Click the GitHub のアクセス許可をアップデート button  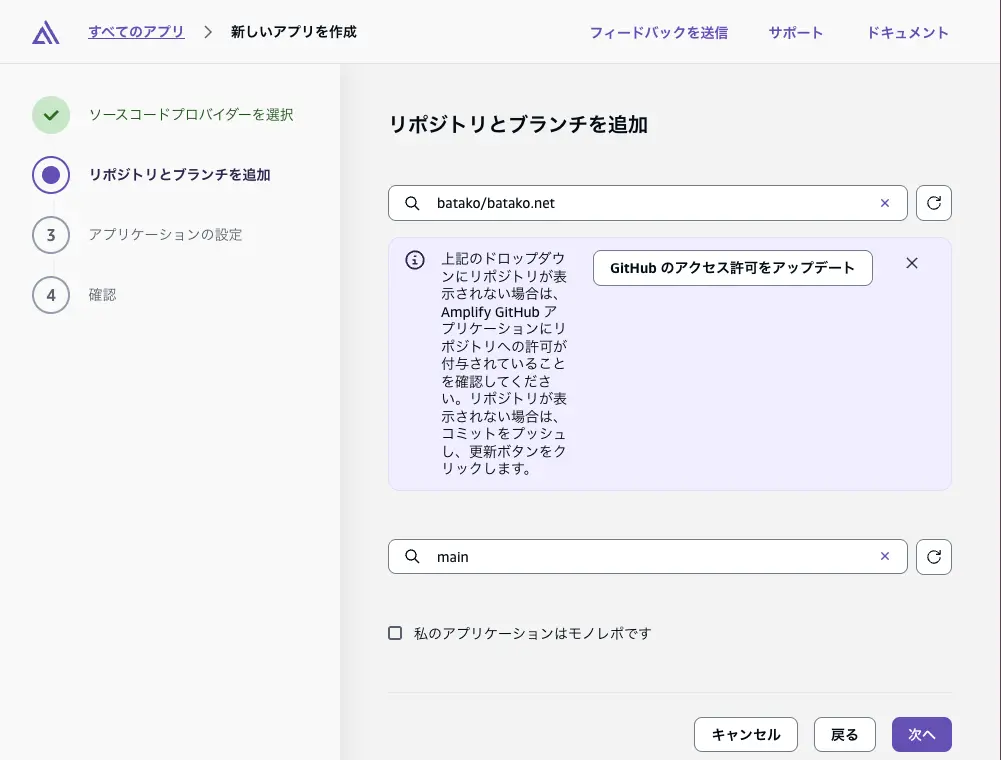[732, 267]
